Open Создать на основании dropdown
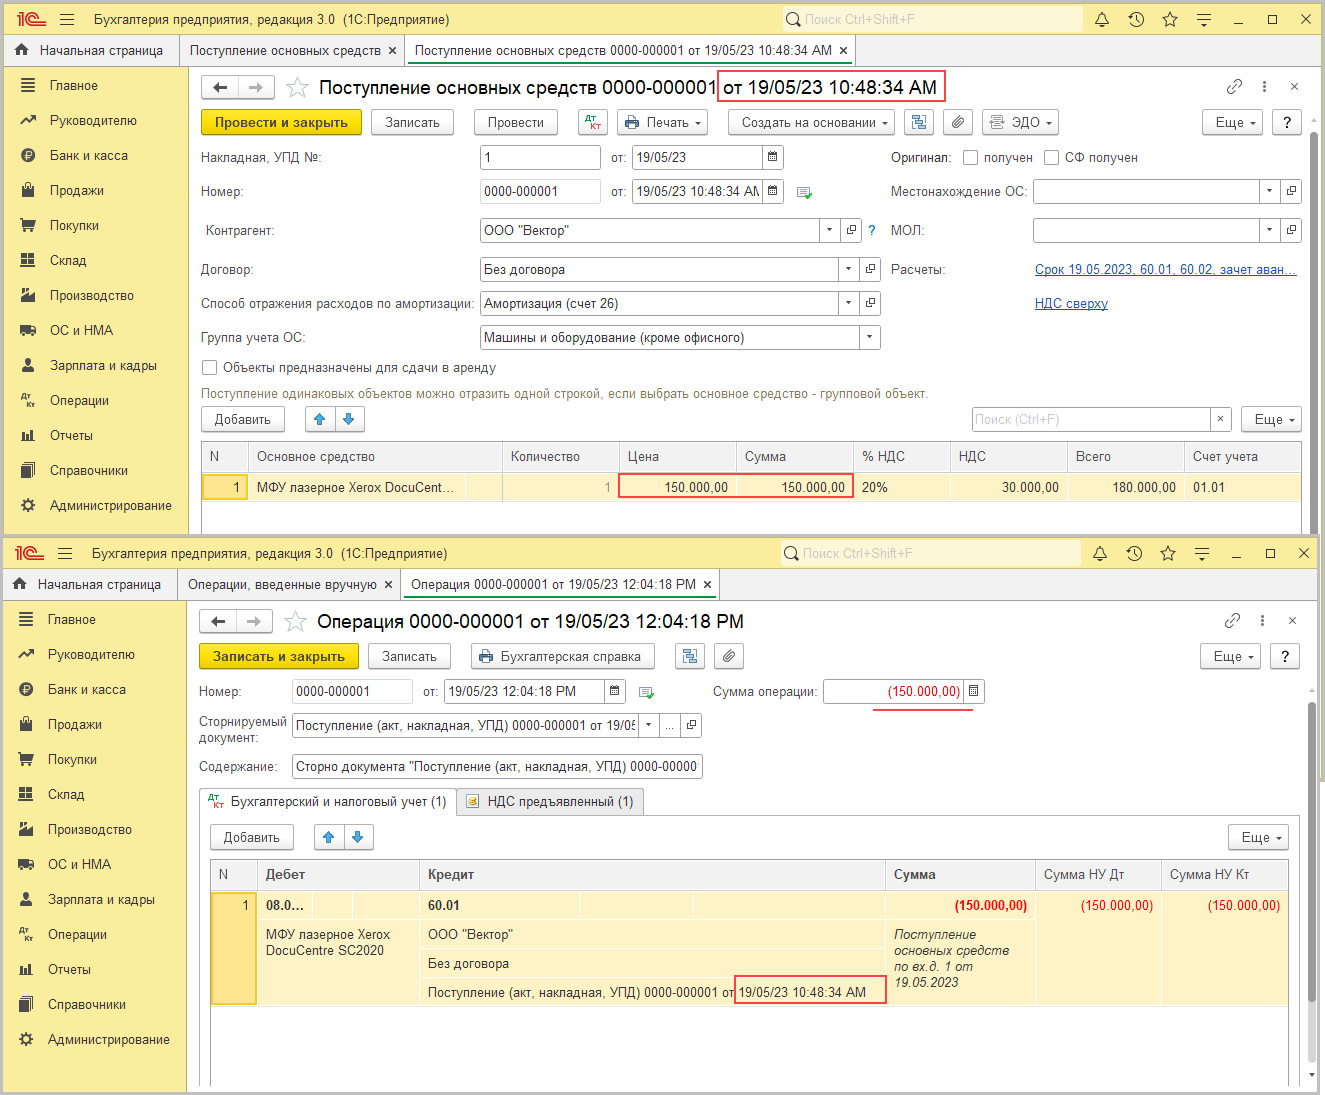 [811, 122]
